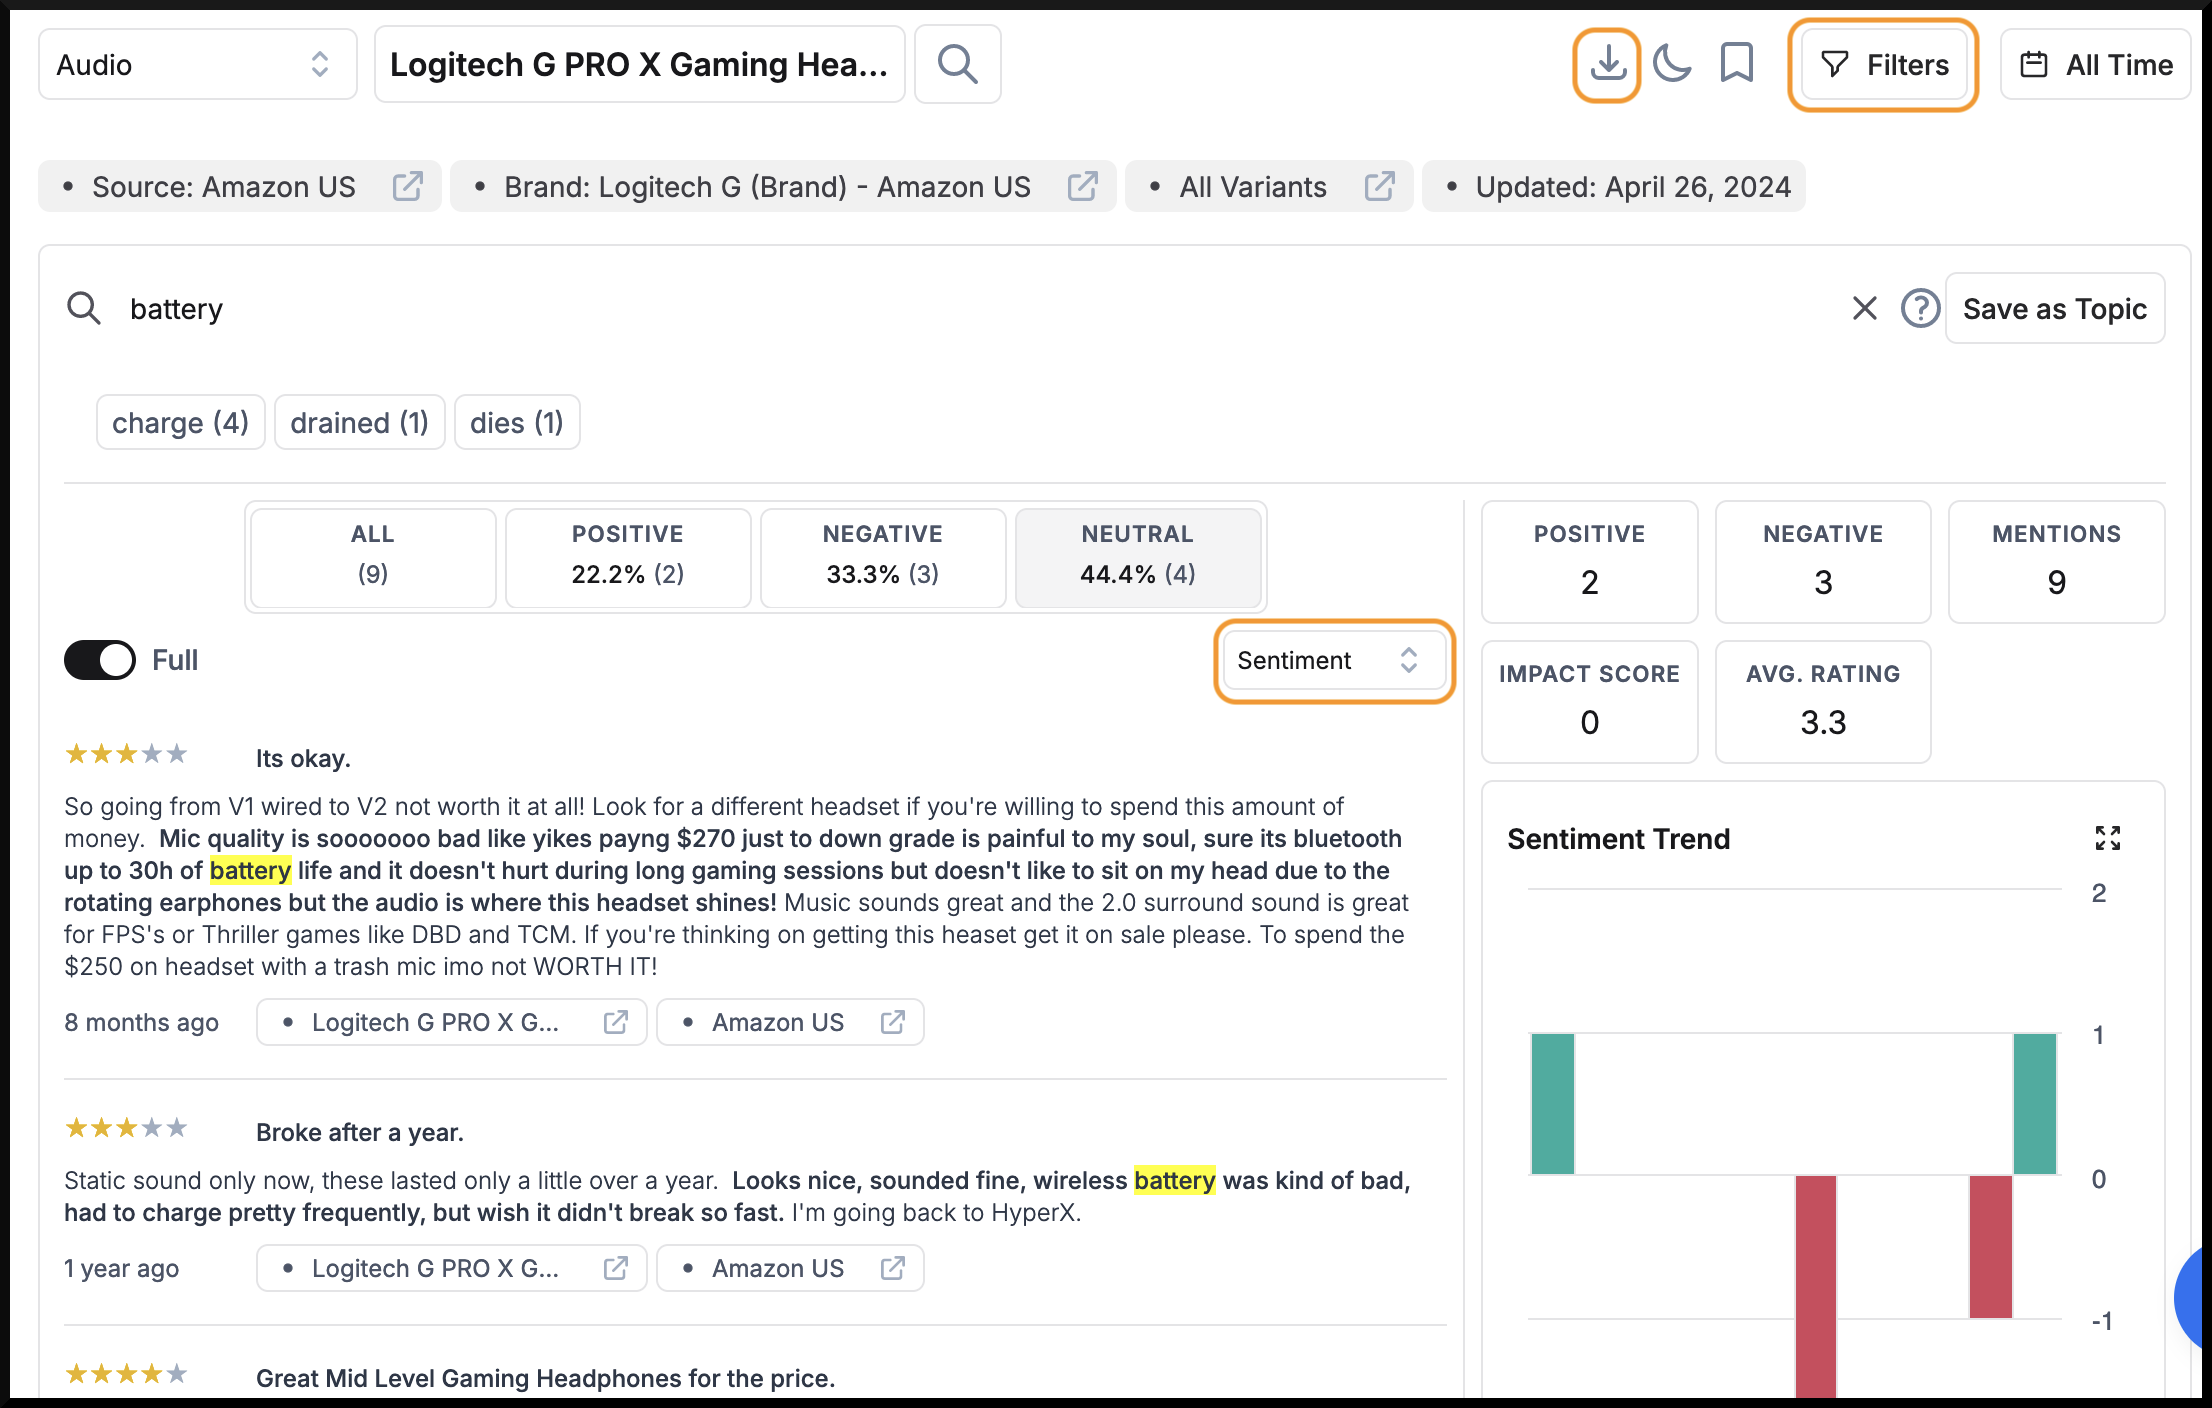Click the 'Its okay.' review title
The image size is (2212, 1408).
(303, 758)
